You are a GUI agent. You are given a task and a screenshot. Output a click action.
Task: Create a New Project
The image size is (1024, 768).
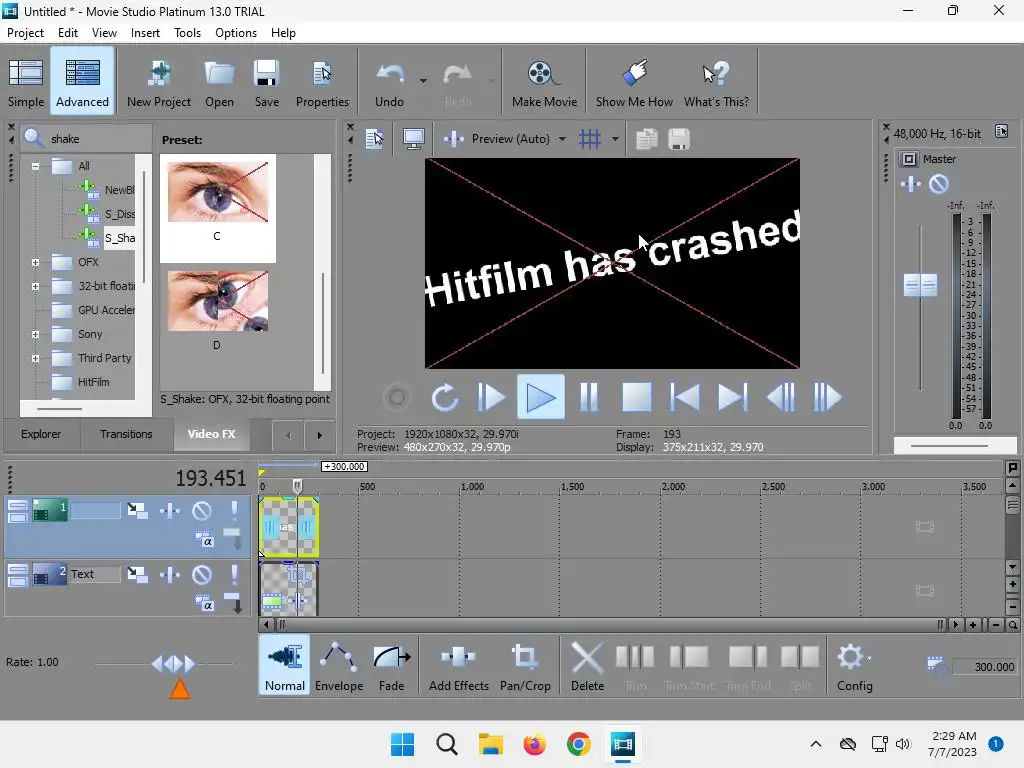click(x=159, y=82)
